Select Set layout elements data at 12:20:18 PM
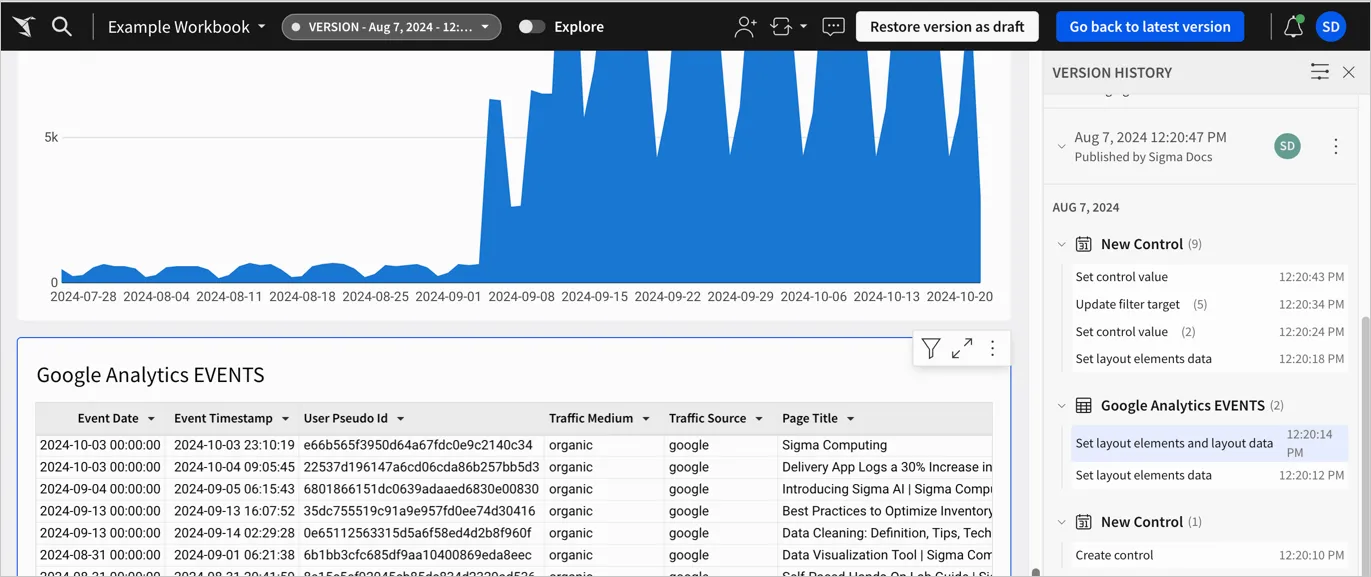This screenshot has width=1371, height=577. click(1209, 359)
